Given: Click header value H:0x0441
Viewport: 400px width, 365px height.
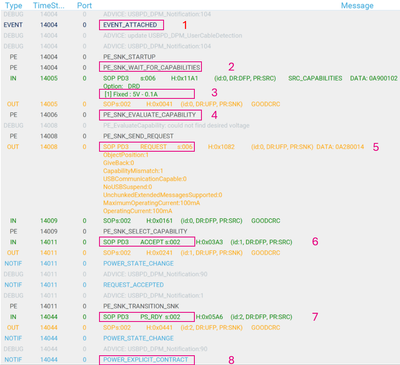Looking at the screenshot, I should click(160, 327).
